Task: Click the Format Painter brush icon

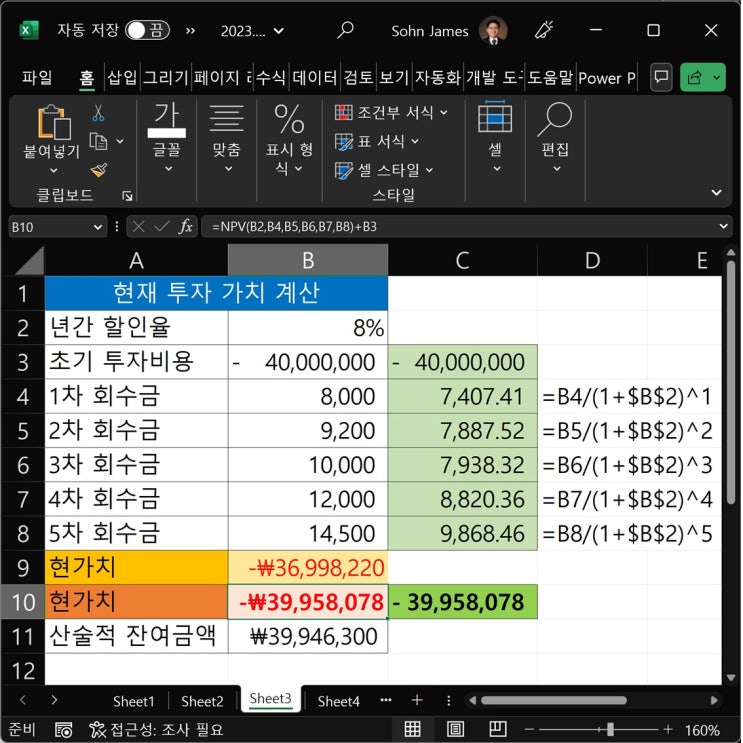Action: point(98,170)
